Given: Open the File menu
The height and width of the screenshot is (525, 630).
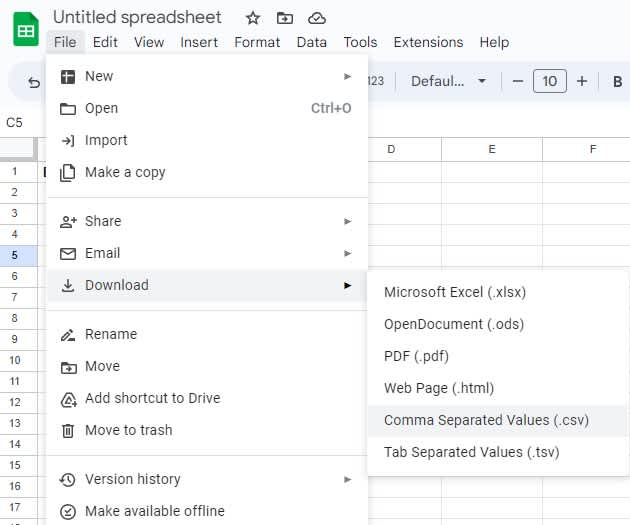Looking at the screenshot, I should [65, 42].
